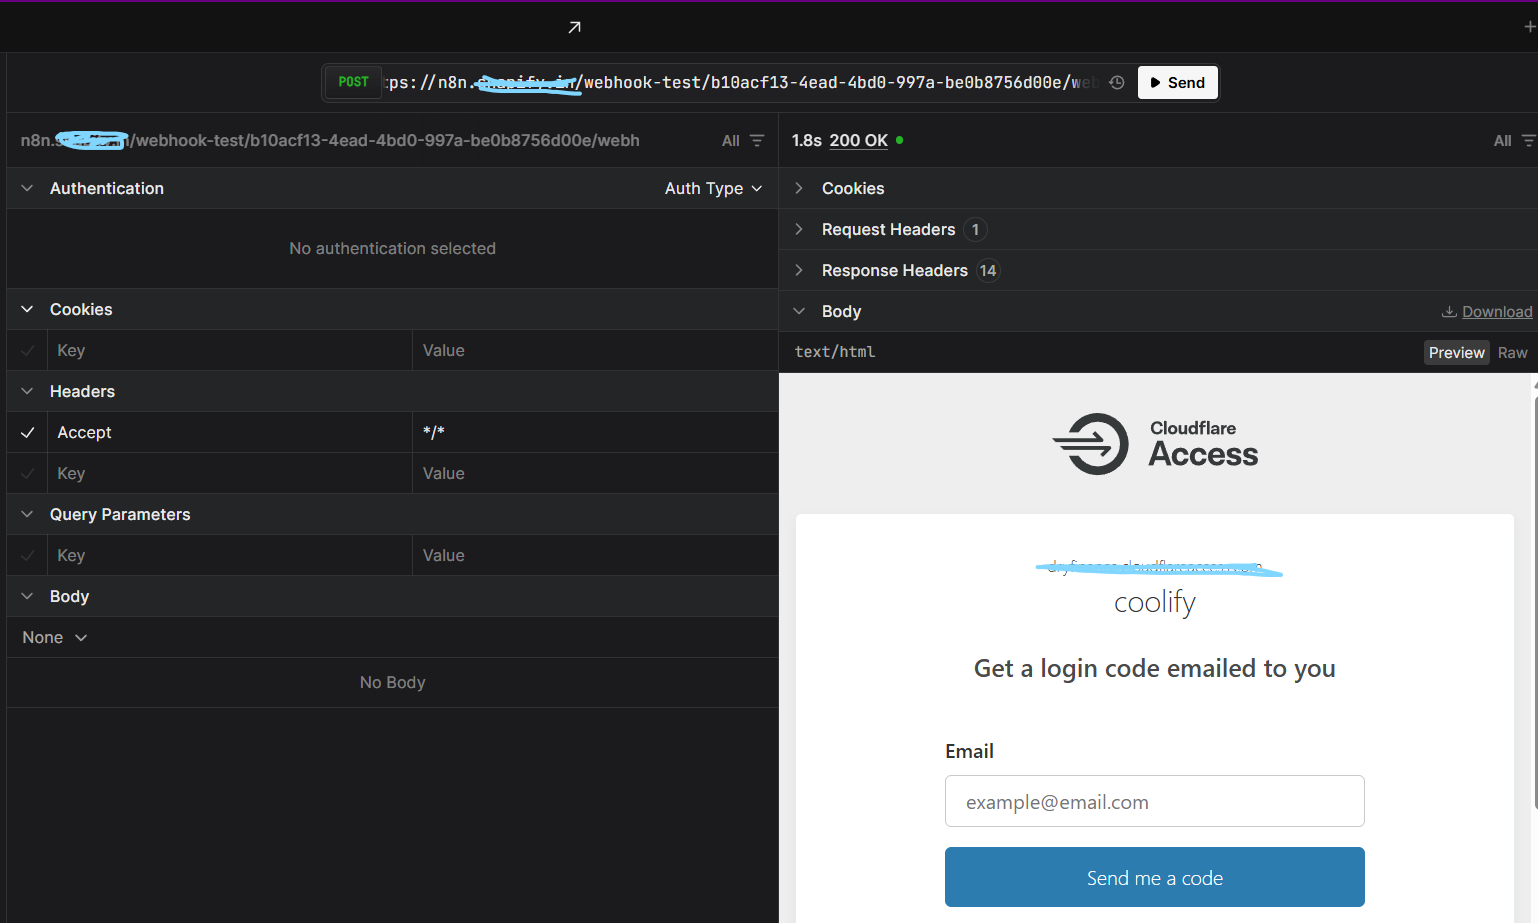Click the coolify application name
The width and height of the screenshot is (1538, 923).
coord(1155,603)
